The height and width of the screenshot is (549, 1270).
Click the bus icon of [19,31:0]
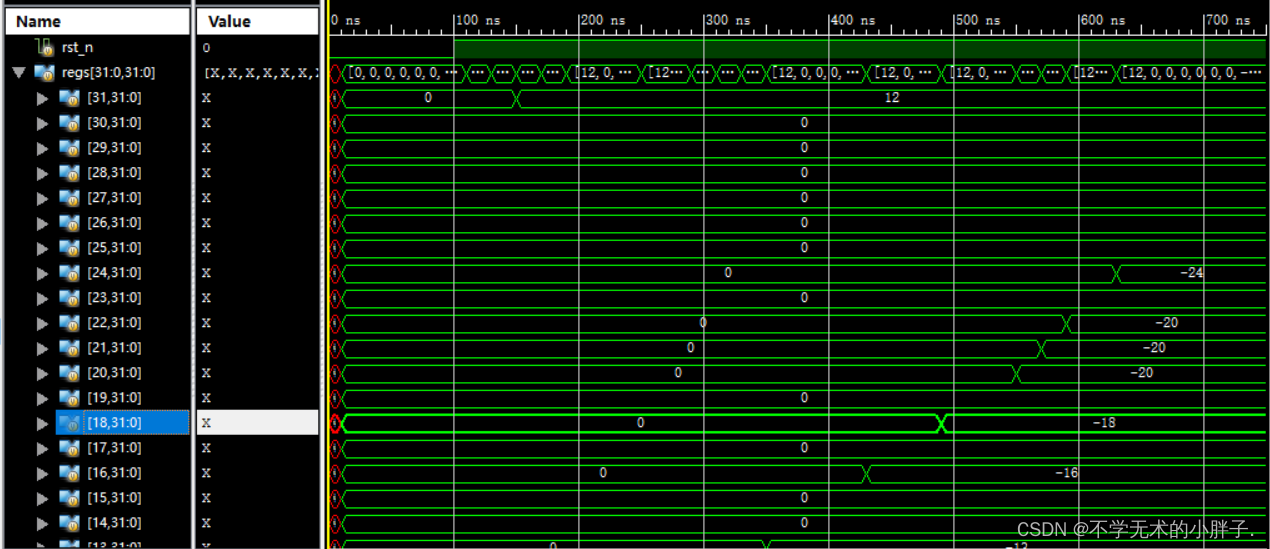68,397
